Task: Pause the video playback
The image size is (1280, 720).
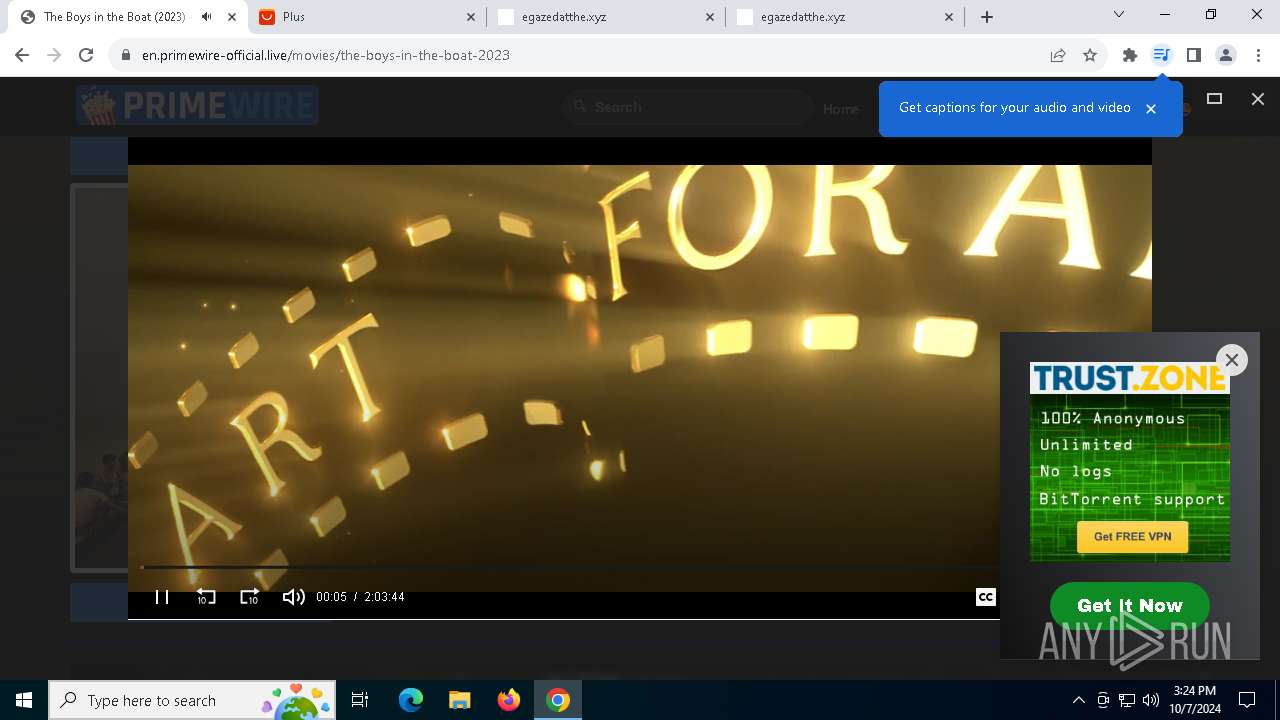Action: tap(161, 597)
